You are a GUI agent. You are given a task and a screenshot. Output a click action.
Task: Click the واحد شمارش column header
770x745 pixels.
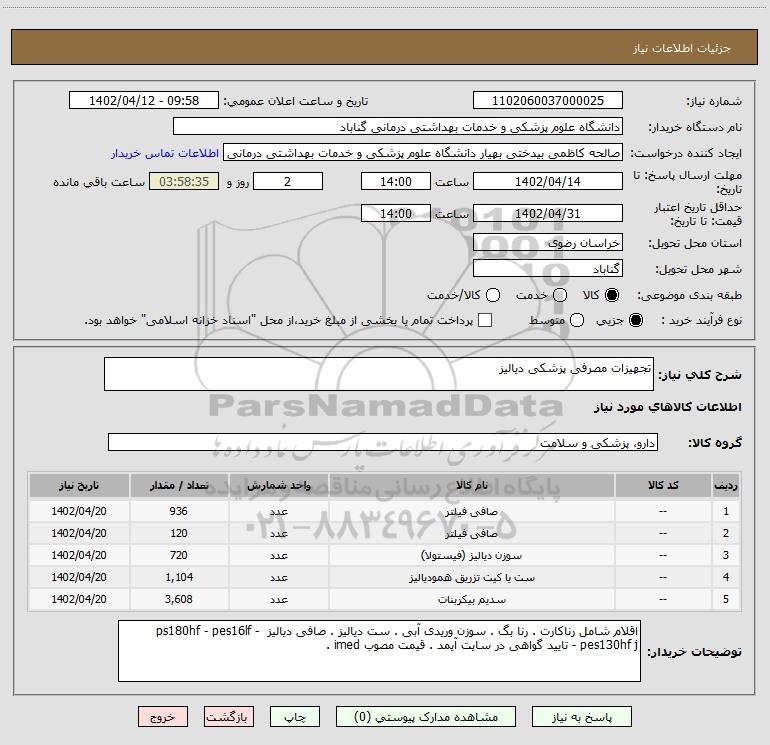click(278, 486)
